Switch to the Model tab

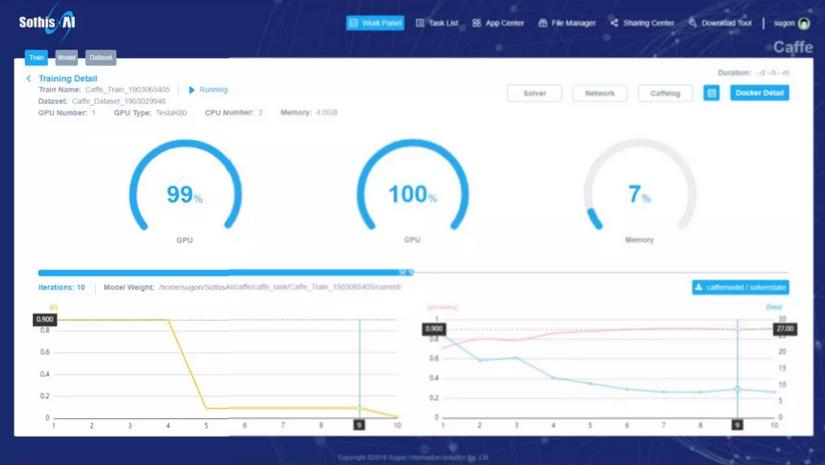coord(66,57)
